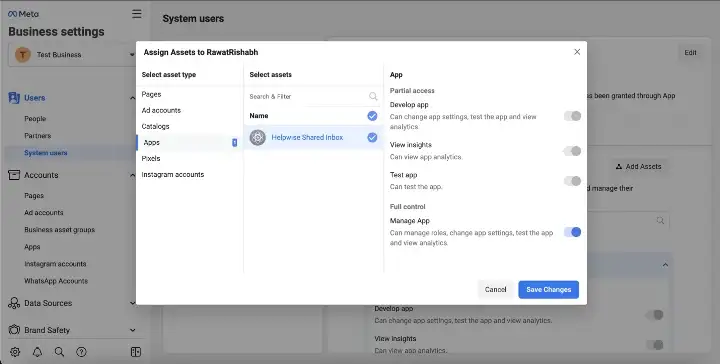
Task: Turn off the Manage App toggle
Action: (x=573, y=232)
